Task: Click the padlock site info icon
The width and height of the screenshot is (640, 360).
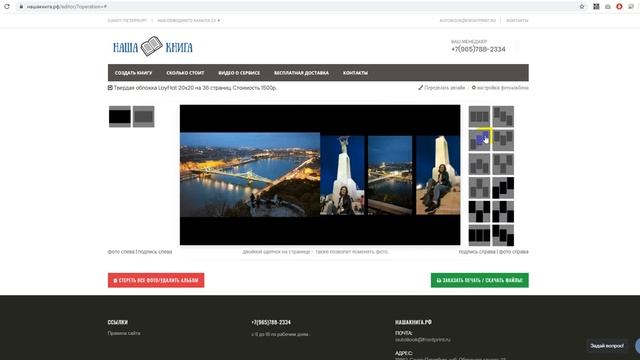Action: pyautogui.click(x=21, y=7)
